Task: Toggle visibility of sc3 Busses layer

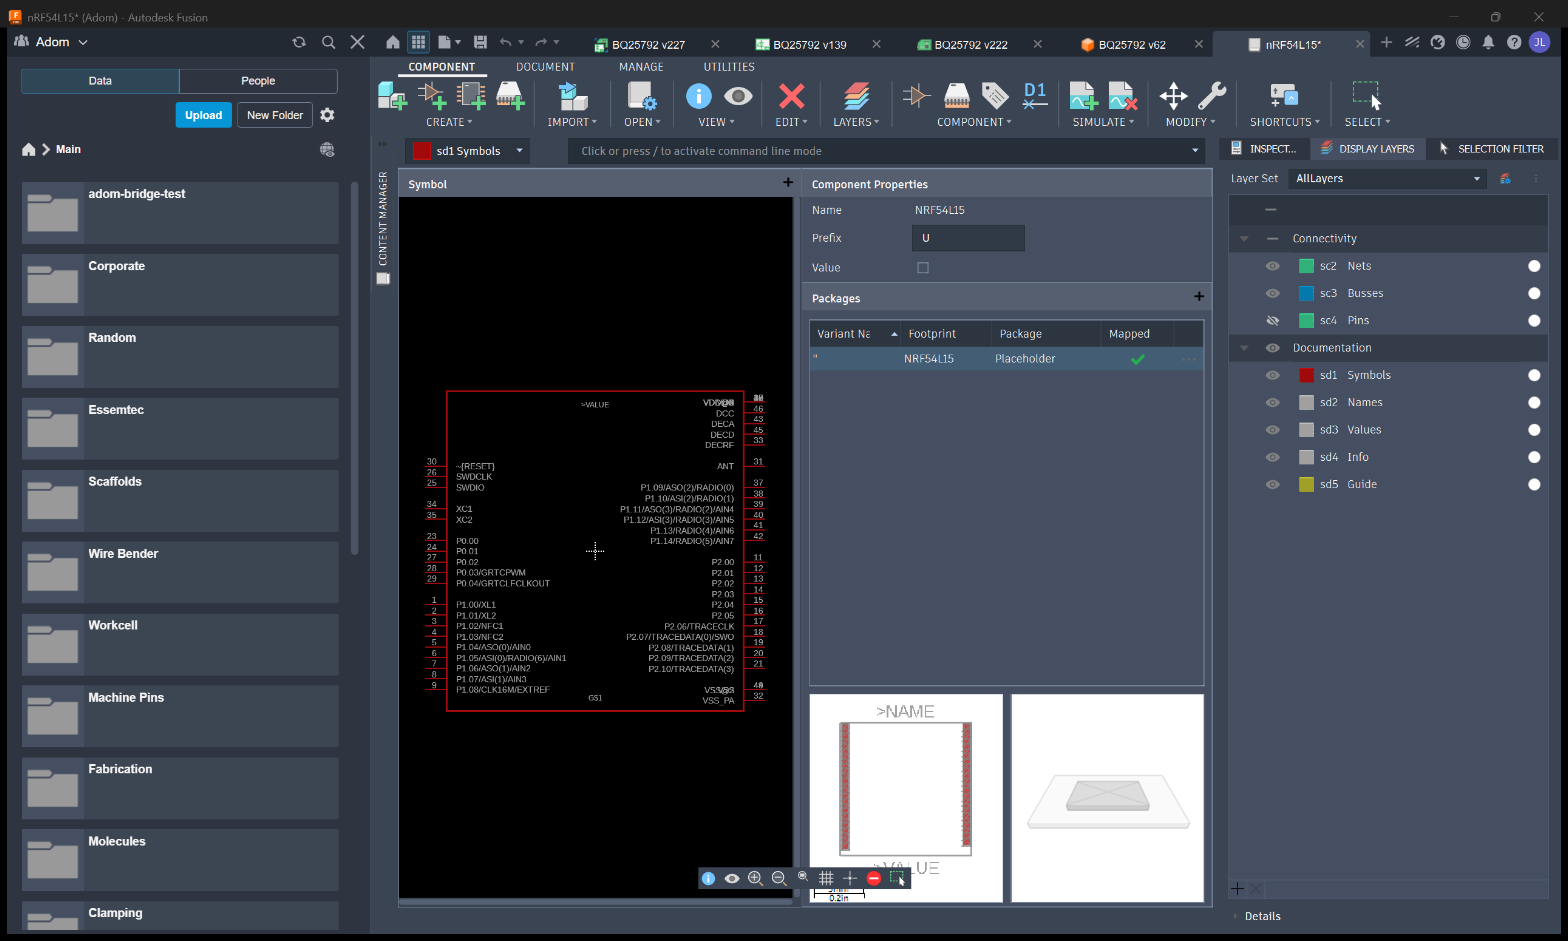Action: click(1272, 293)
